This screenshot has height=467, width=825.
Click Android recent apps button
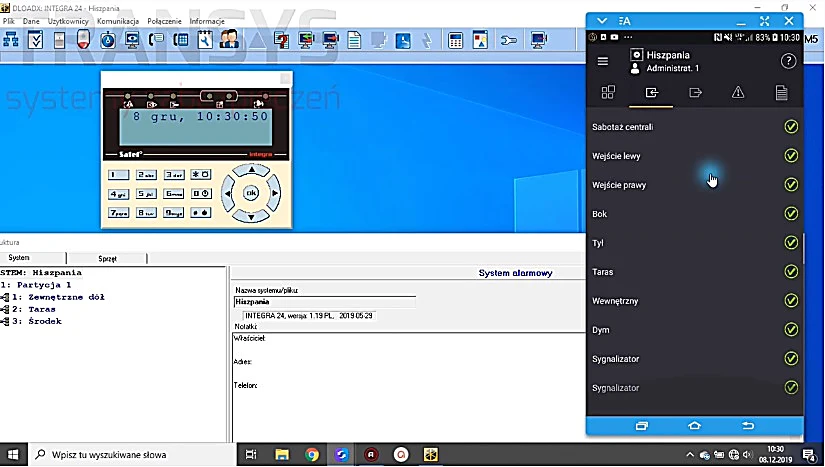(x=641, y=425)
